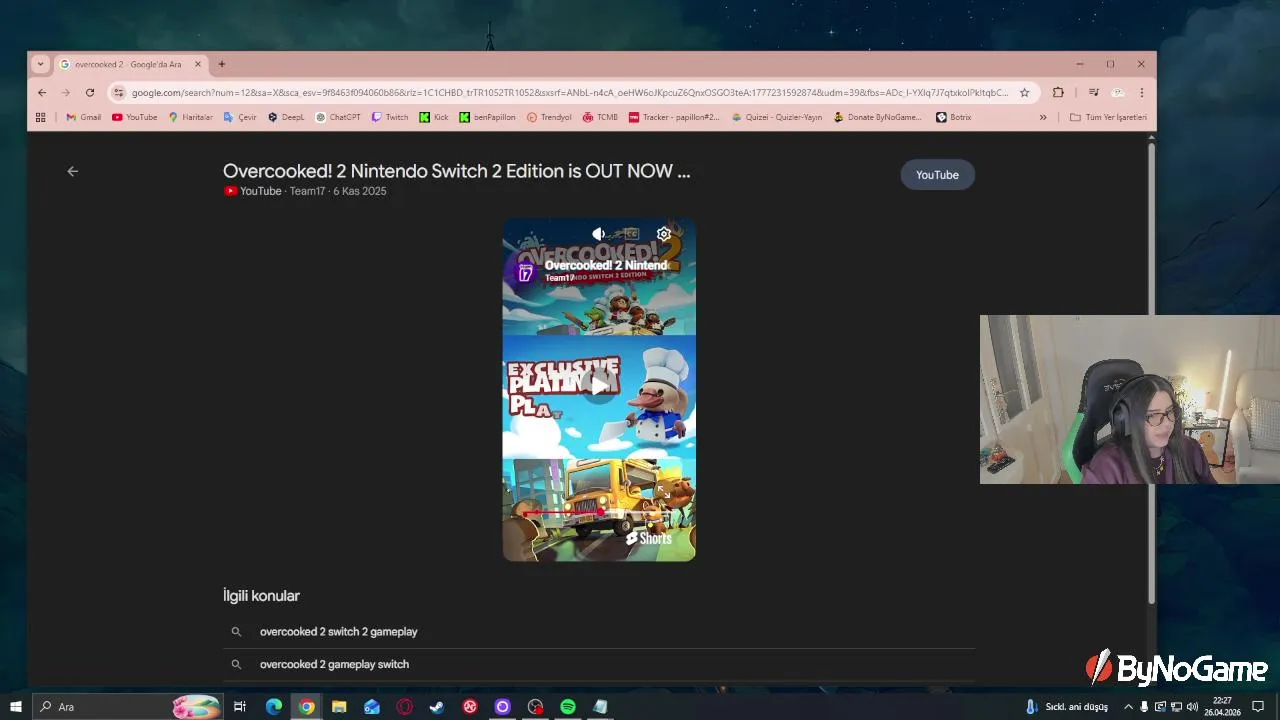This screenshot has width=1280, height=720.
Task: Open ChatGPT bookmark
Action: (x=338, y=117)
